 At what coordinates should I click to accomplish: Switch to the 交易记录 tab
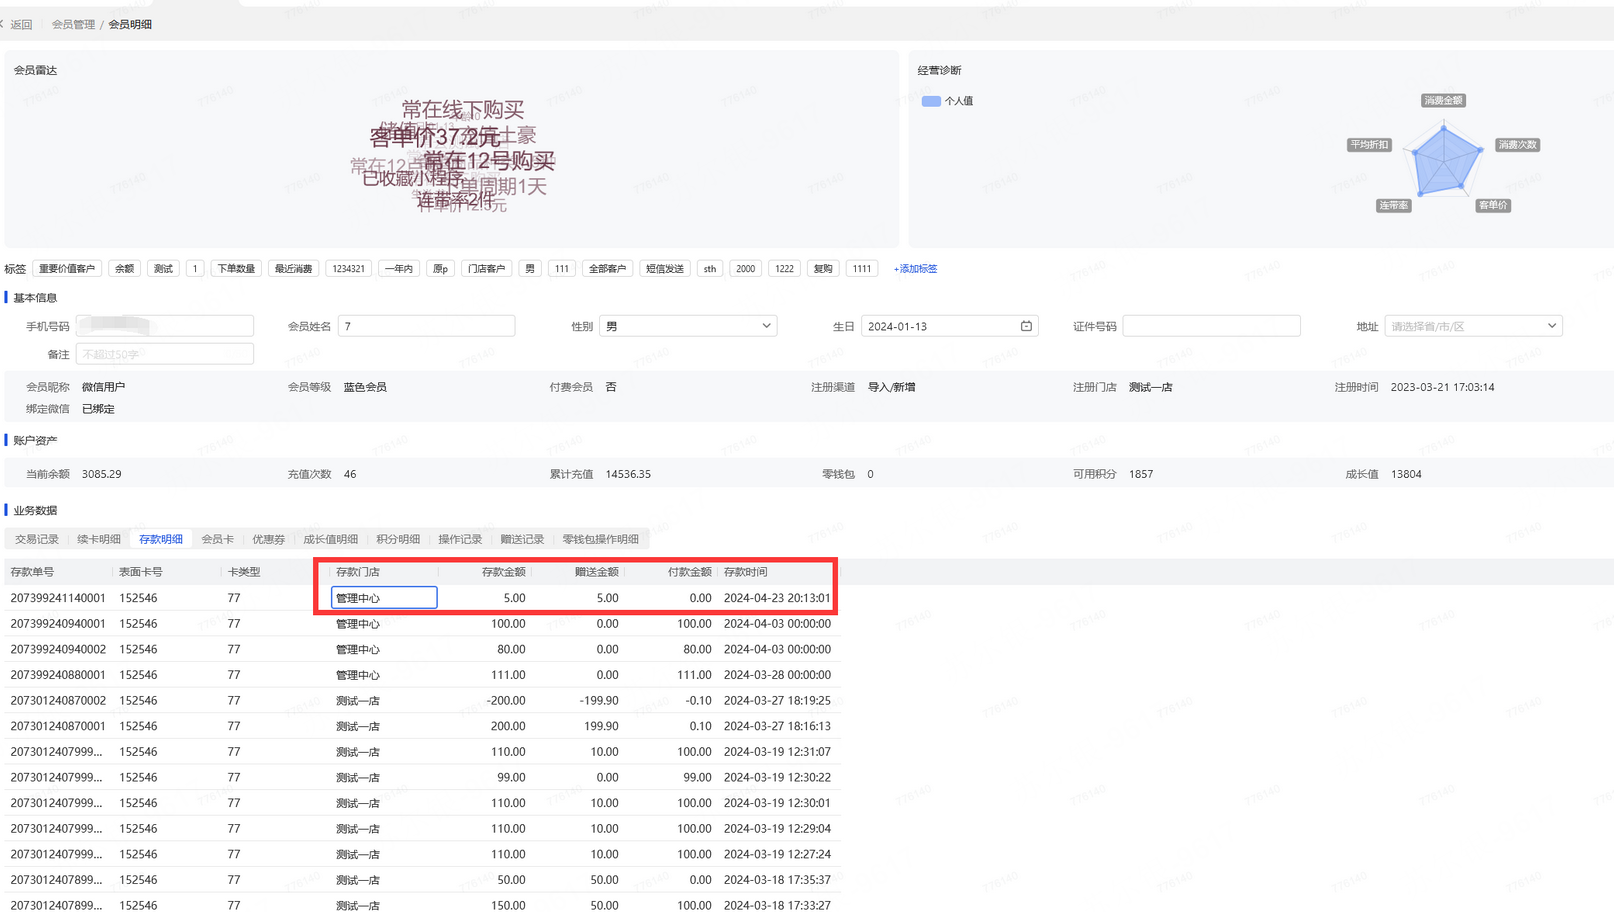click(x=37, y=539)
